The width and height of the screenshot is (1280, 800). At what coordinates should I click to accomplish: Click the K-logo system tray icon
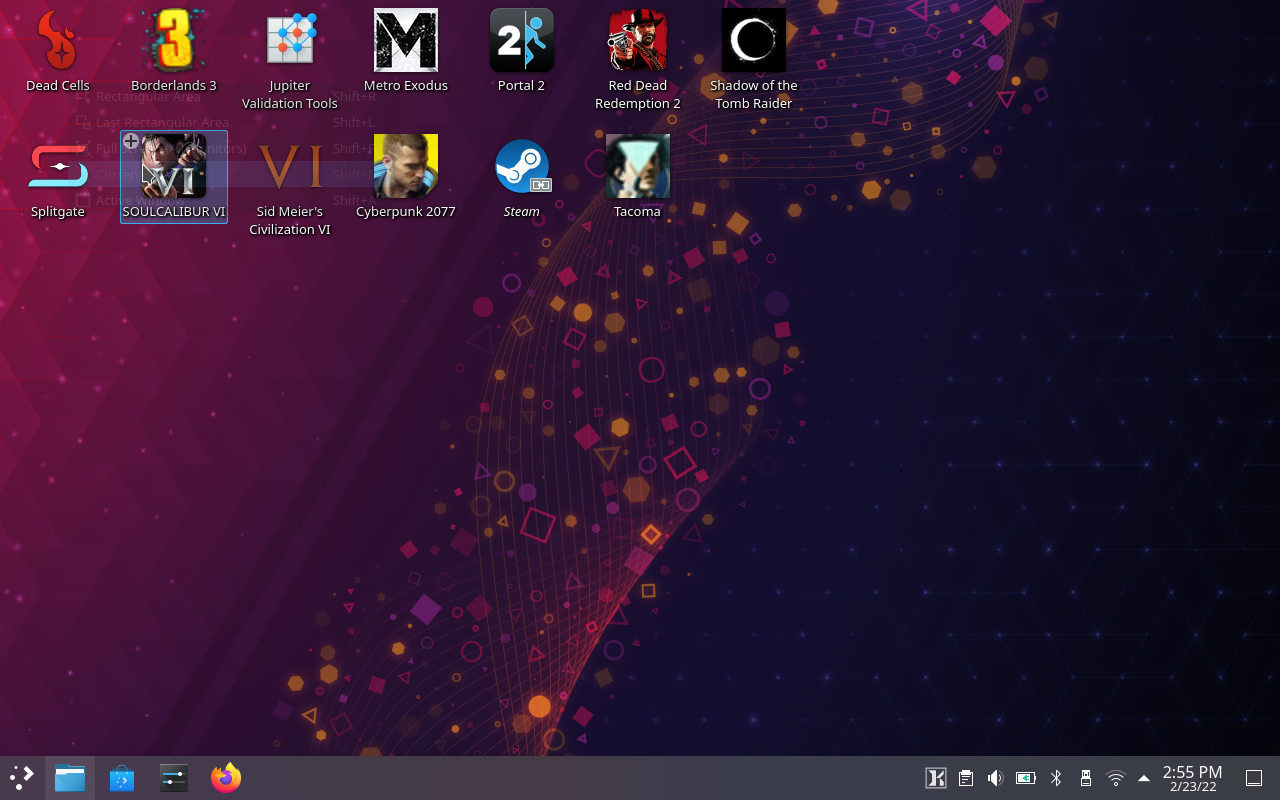(x=936, y=778)
